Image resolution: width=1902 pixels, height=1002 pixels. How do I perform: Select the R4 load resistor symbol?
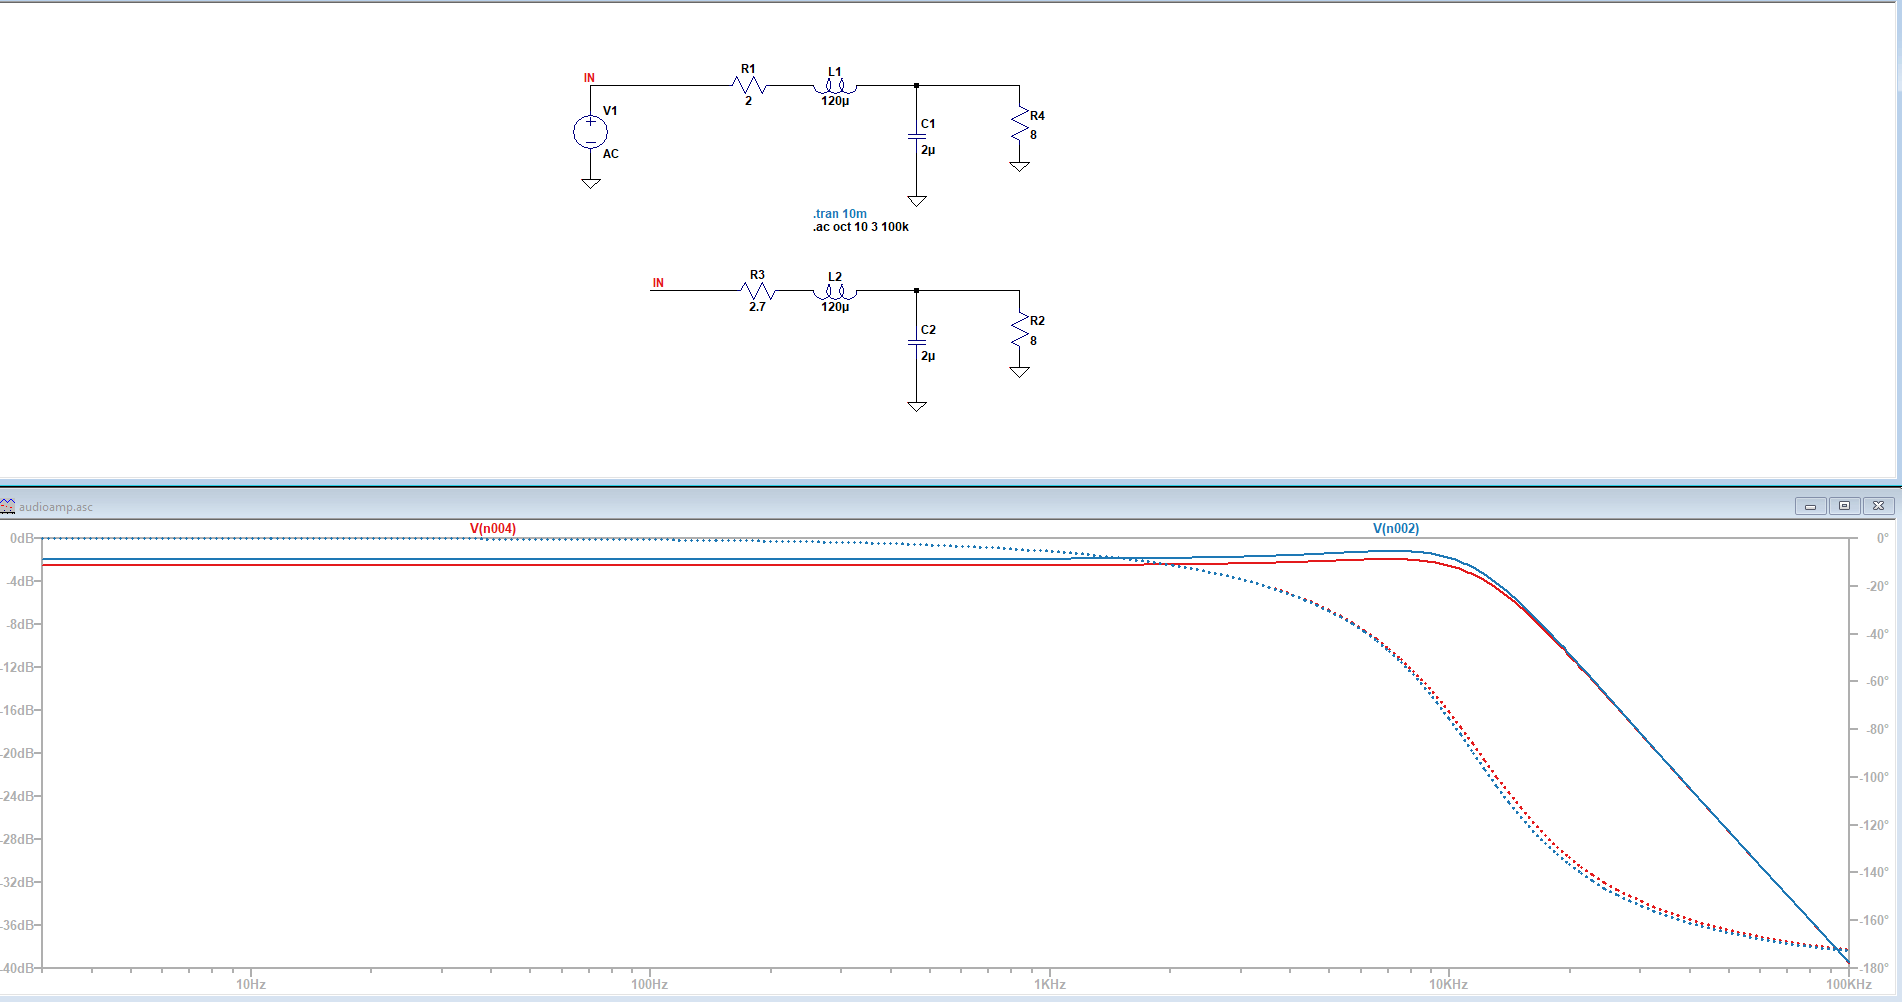pos(1019,125)
